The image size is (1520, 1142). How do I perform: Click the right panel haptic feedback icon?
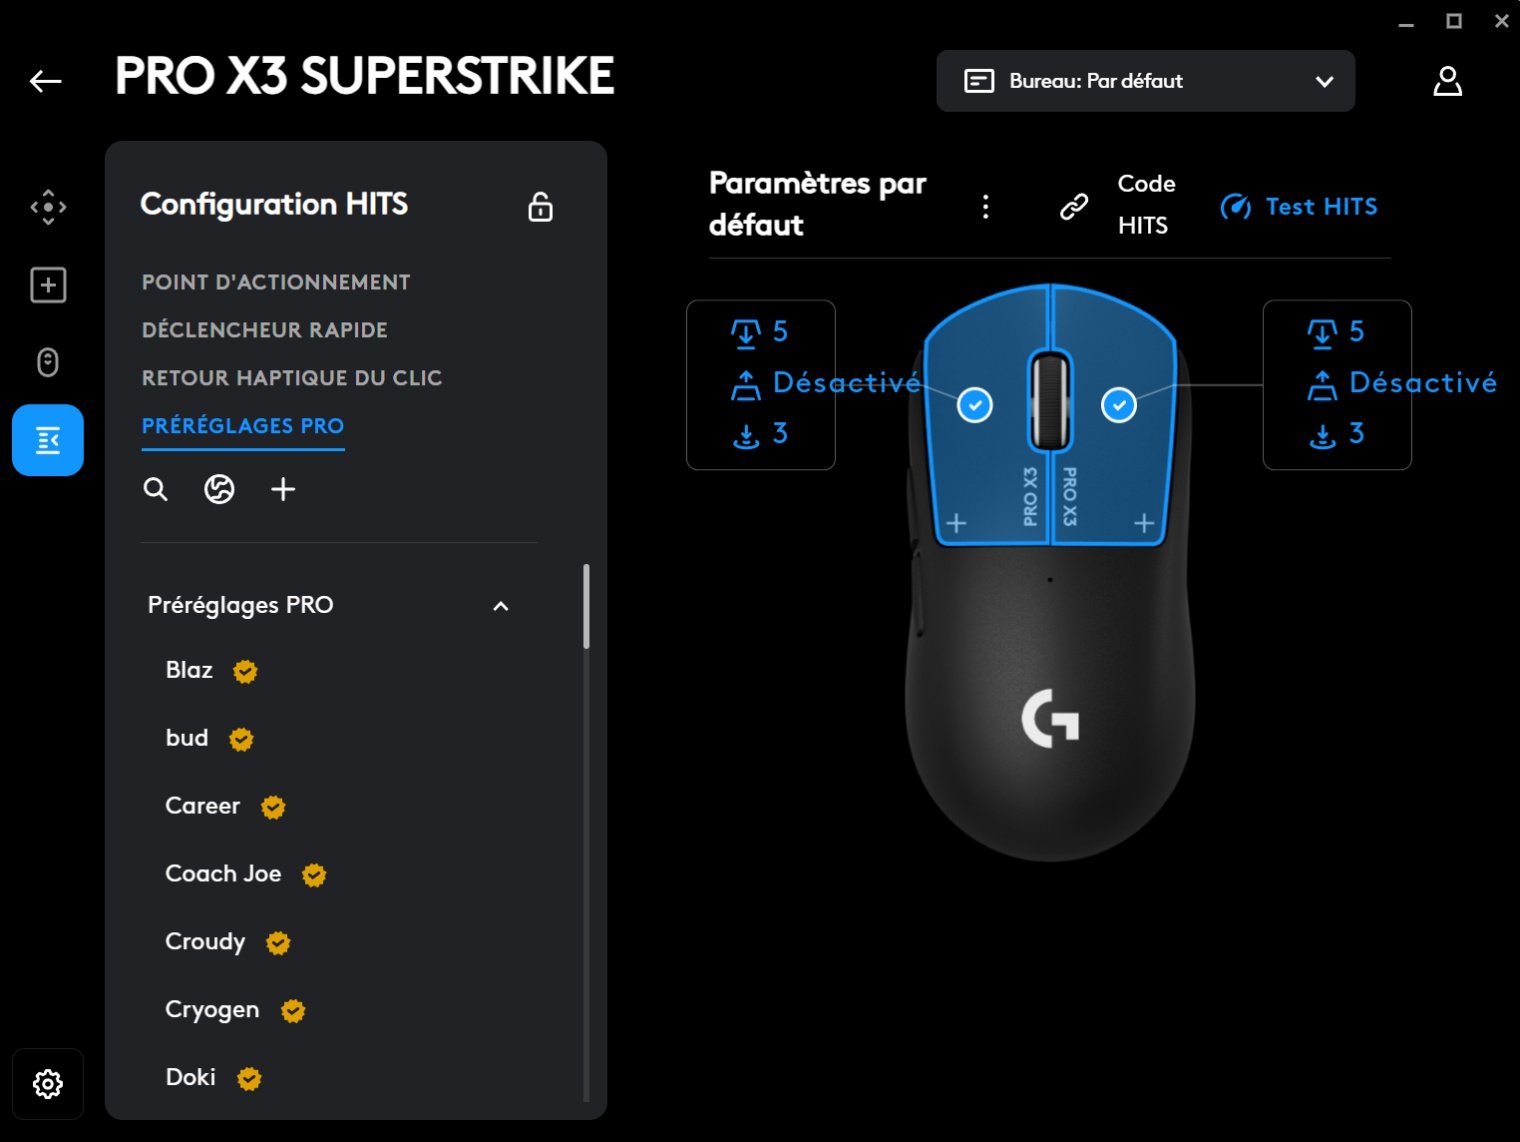click(x=1322, y=435)
